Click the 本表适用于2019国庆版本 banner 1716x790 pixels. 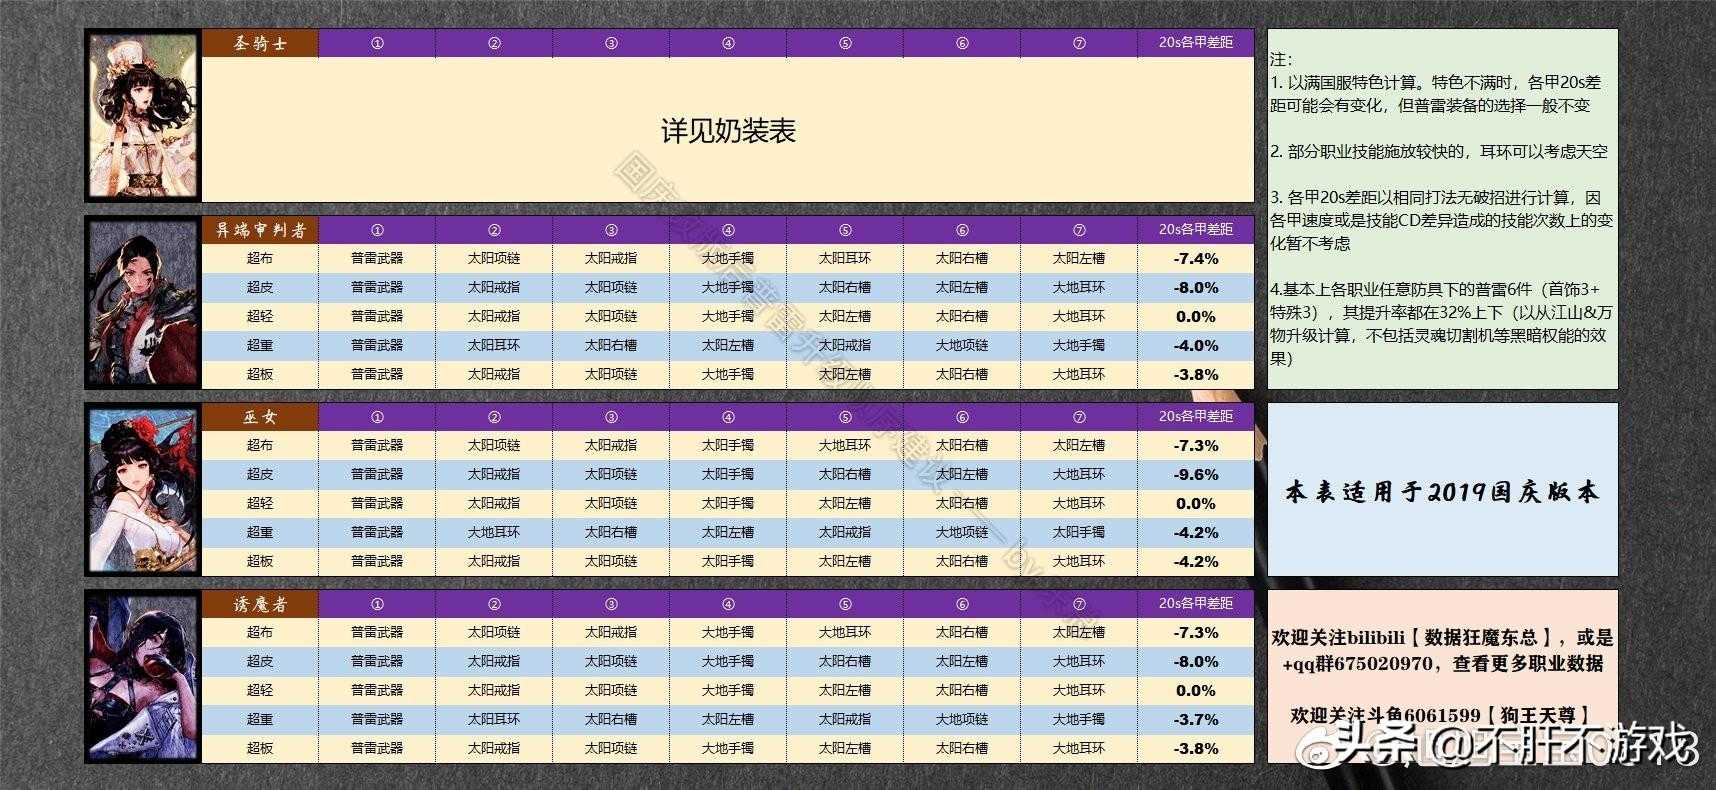(x=1442, y=492)
